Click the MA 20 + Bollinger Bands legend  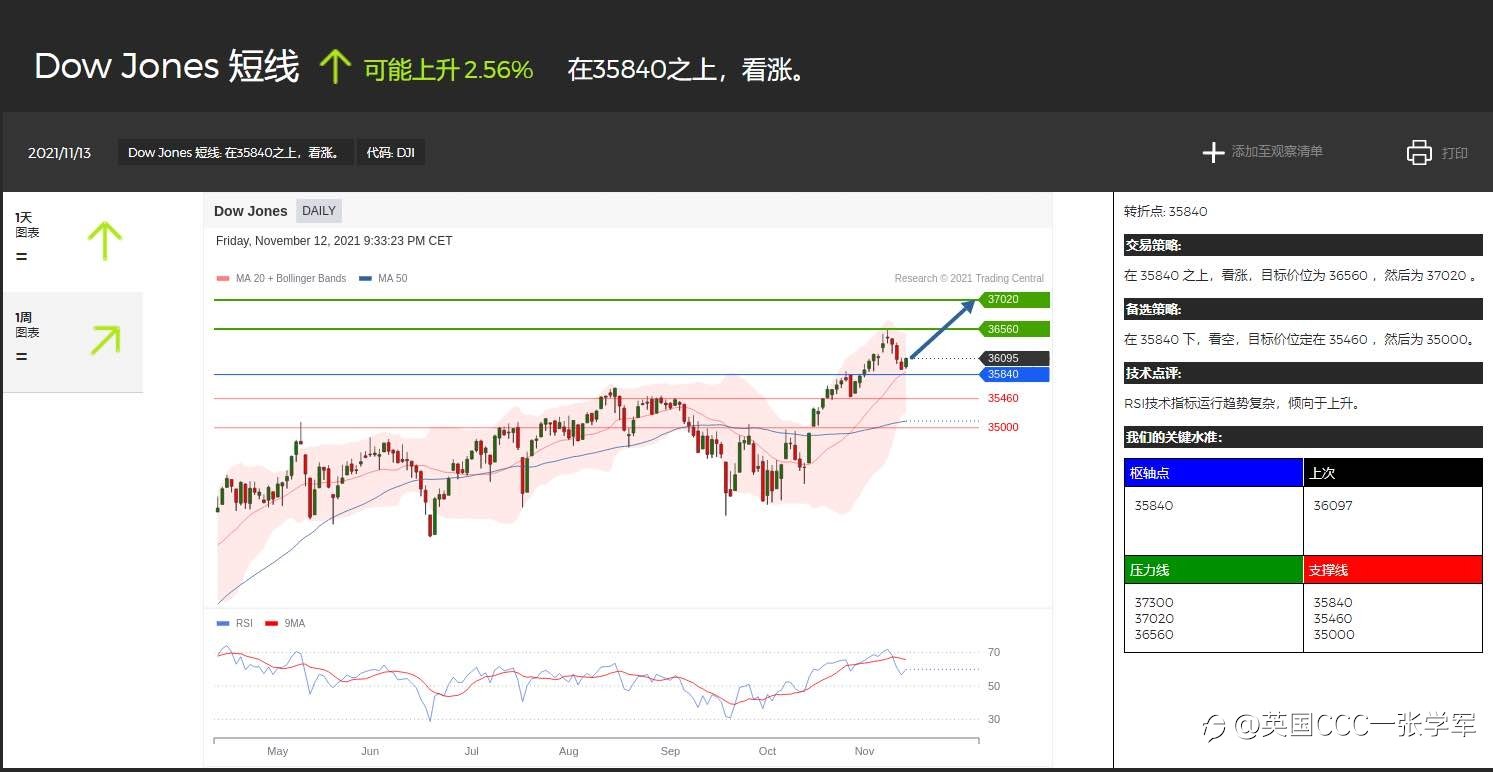[281, 278]
